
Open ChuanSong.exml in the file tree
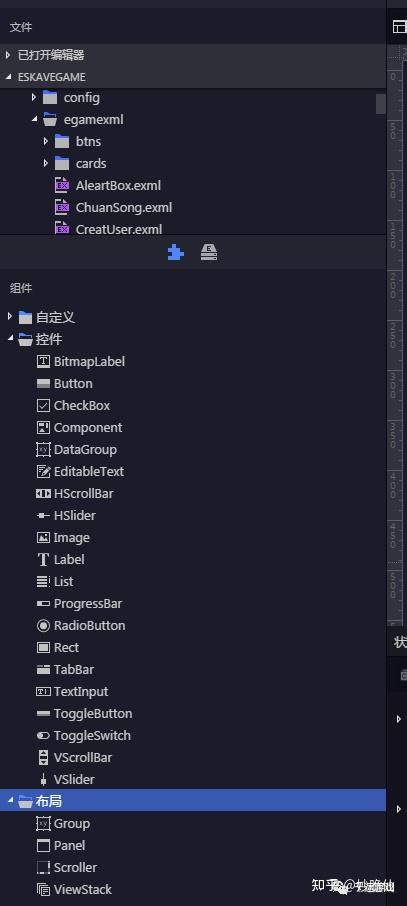click(114, 207)
